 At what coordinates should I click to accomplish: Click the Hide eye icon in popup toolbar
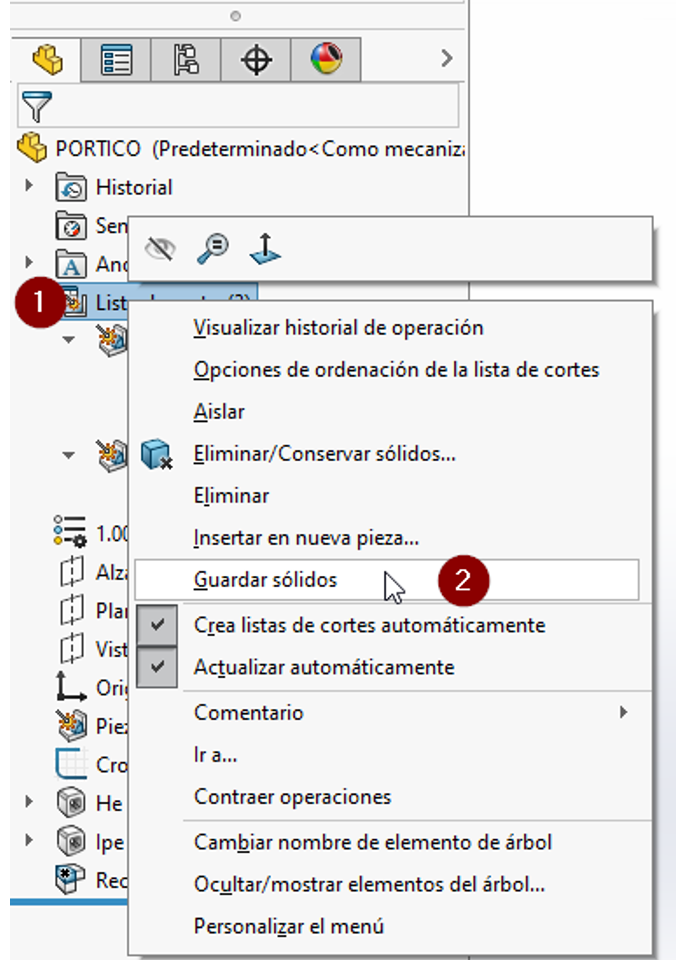160,249
